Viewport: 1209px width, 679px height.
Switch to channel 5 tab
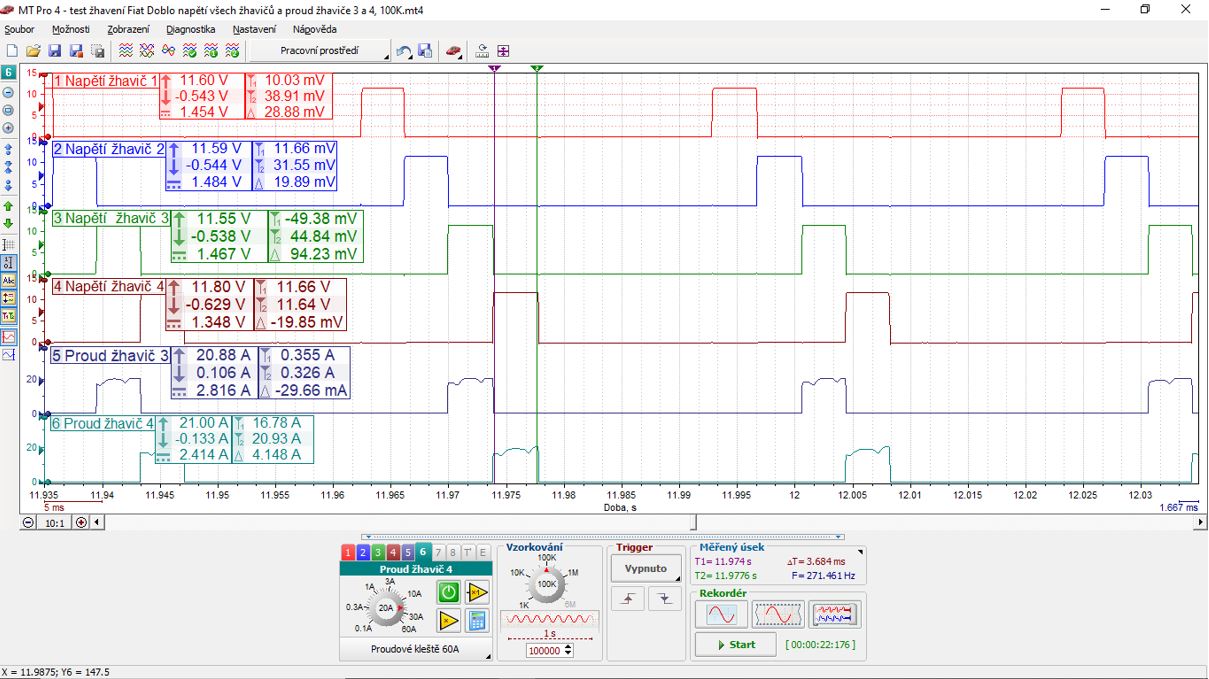tap(408, 552)
